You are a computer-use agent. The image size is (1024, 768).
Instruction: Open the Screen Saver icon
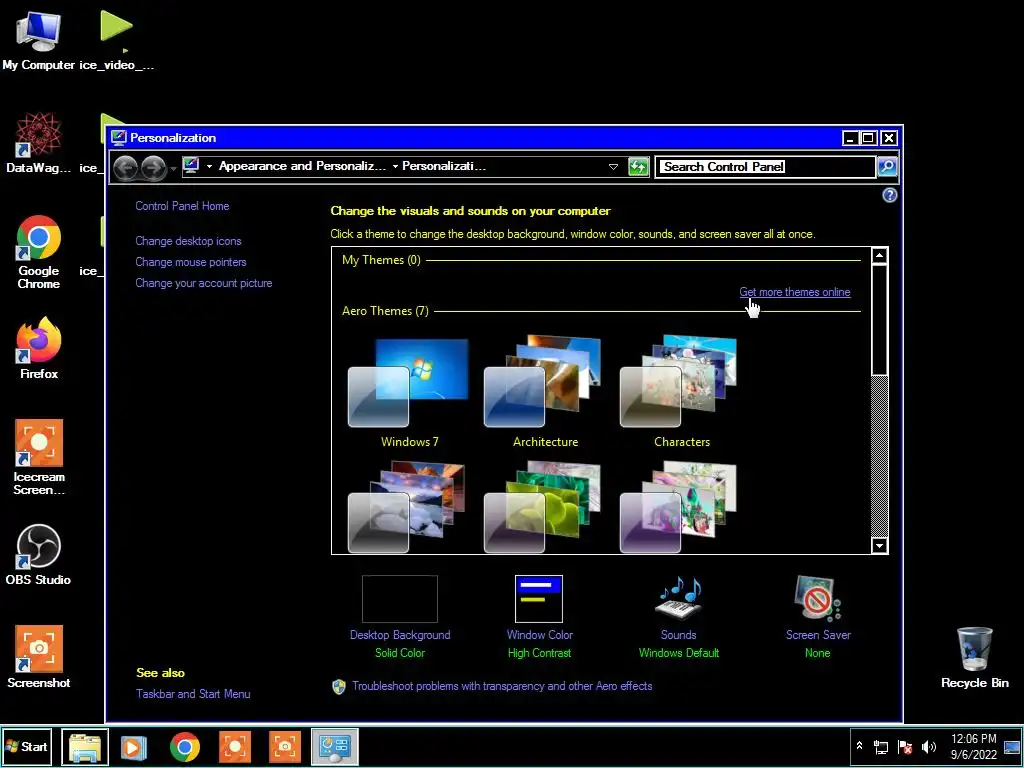point(818,599)
